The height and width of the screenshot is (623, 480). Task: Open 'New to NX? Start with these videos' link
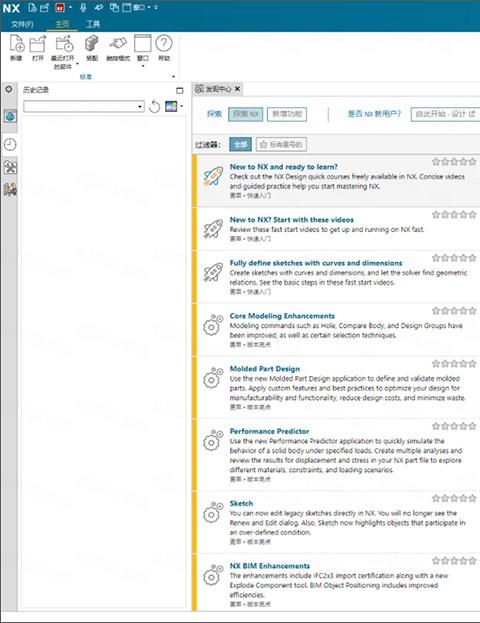coord(292,220)
